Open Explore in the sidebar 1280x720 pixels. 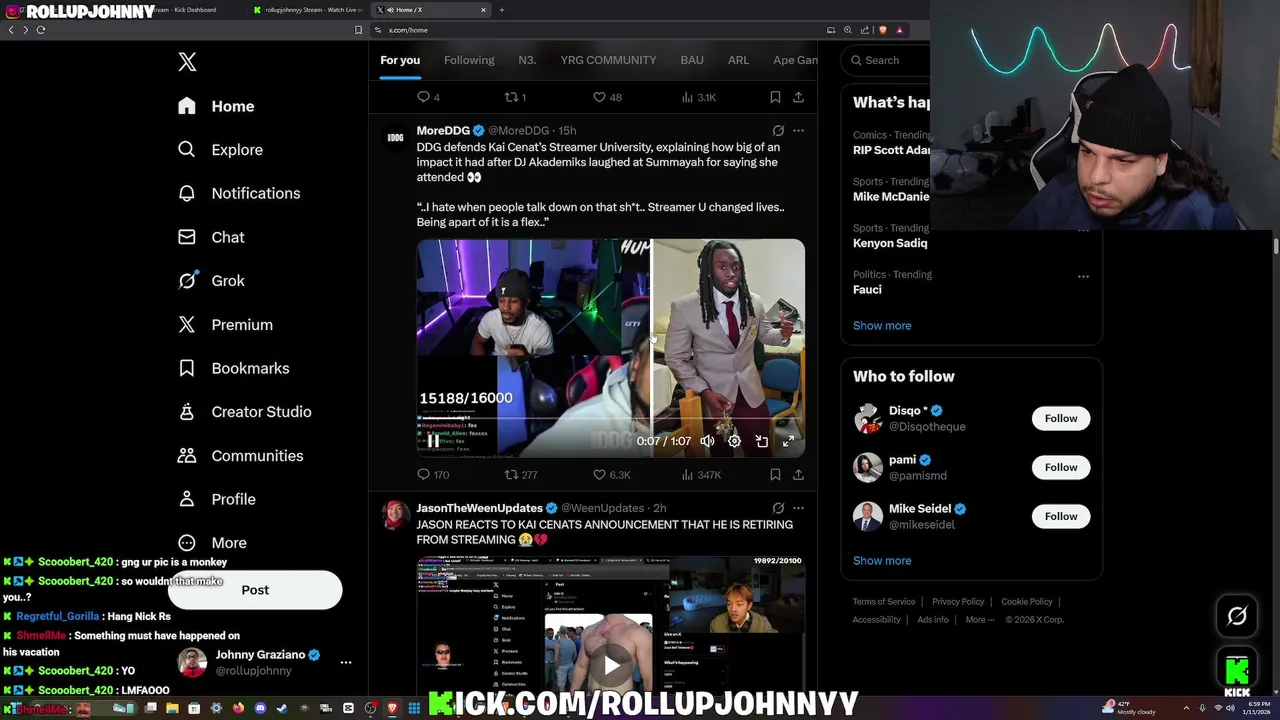[221, 150]
